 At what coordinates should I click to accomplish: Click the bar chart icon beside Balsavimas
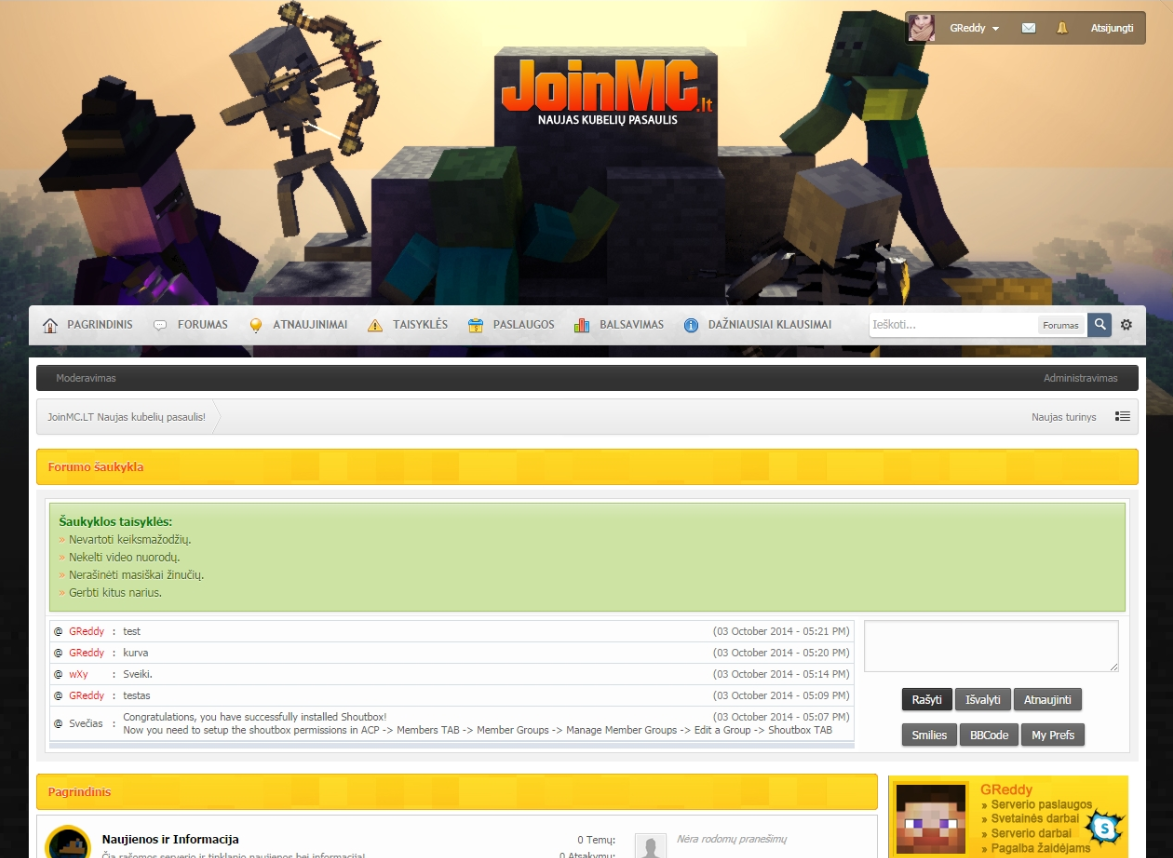pyautogui.click(x=581, y=325)
